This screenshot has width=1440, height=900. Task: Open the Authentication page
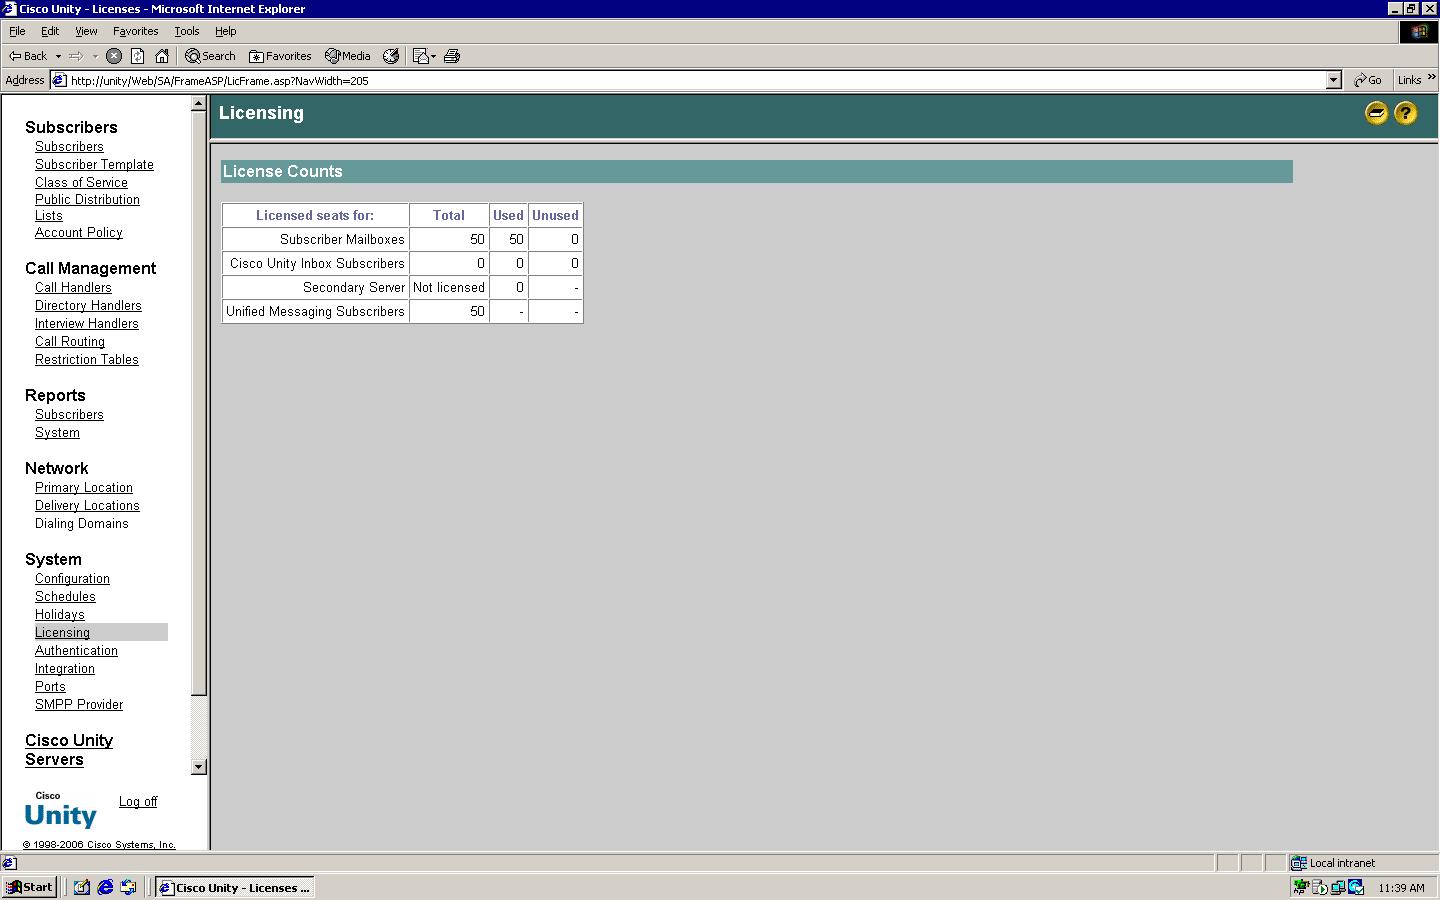76,650
